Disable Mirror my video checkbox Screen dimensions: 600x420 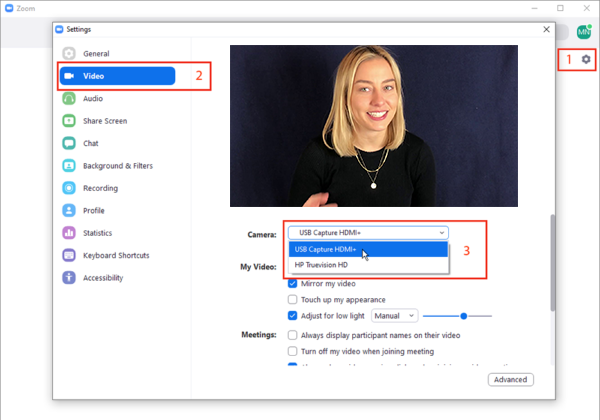pos(292,283)
